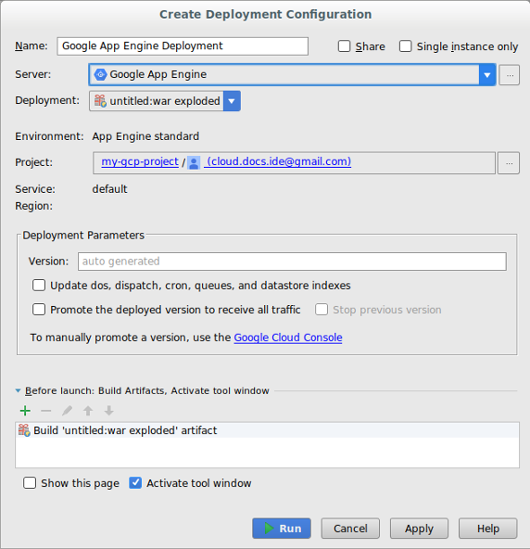Click the pencil edit task icon
Image resolution: width=530 pixels, height=549 pixels.
click(67, 411)
